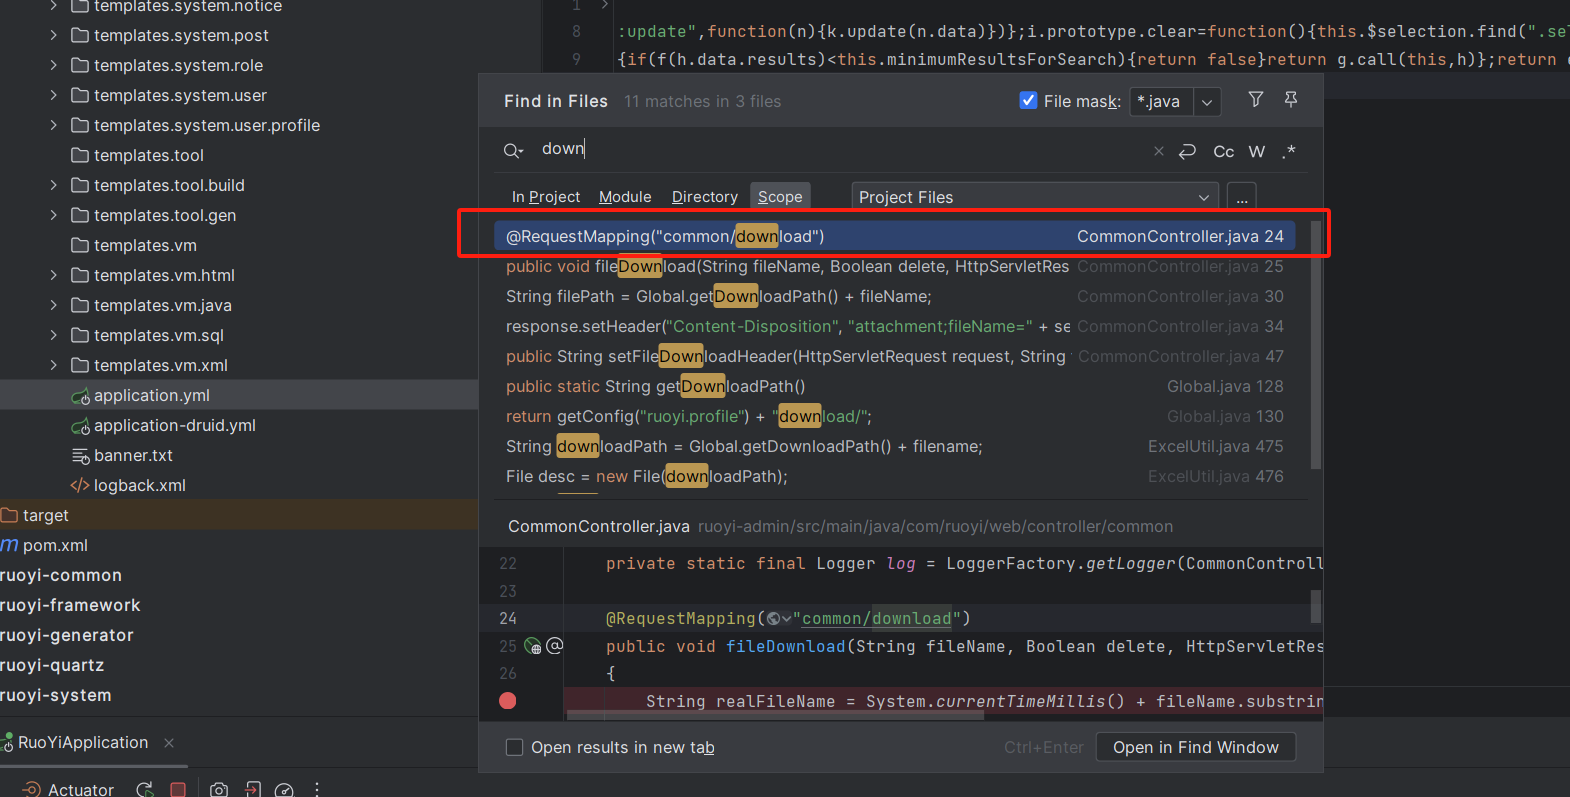Select result return getConfig Global.java 130

click(895, 416)
